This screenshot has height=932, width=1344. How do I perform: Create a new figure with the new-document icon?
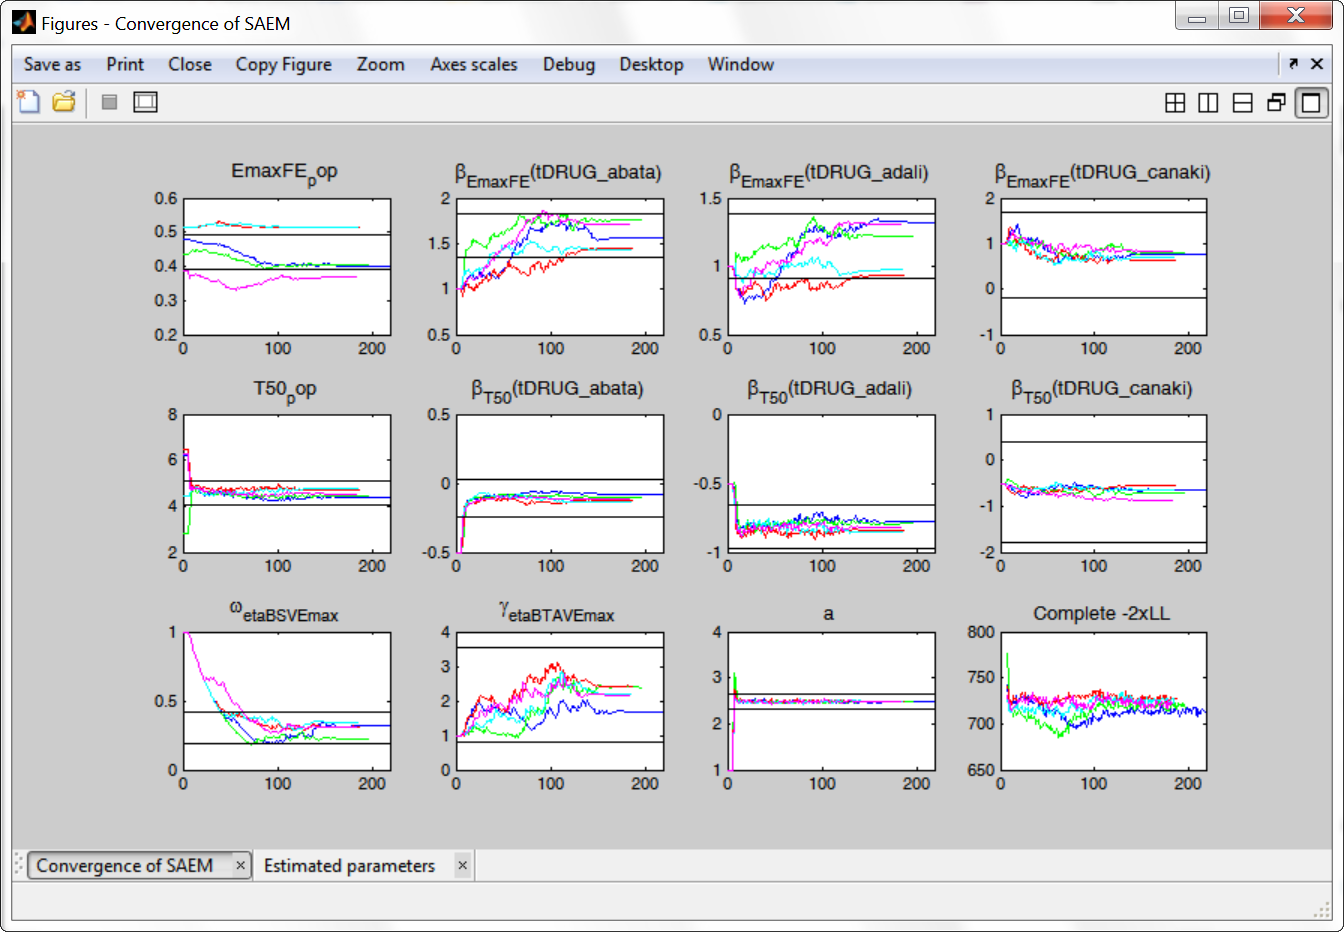tap(28, 101)
